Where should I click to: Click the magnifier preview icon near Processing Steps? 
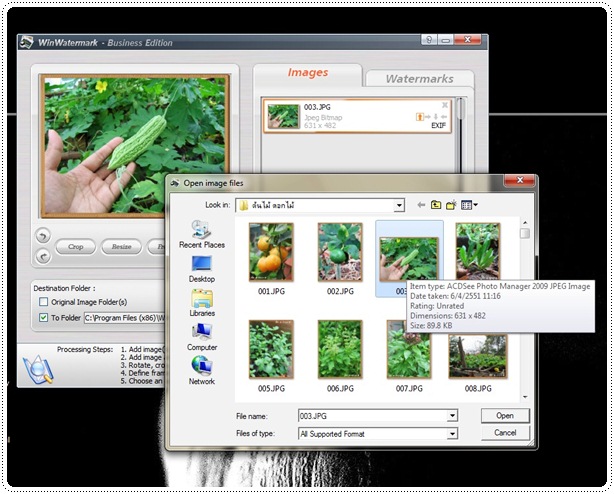pos(38,370)
